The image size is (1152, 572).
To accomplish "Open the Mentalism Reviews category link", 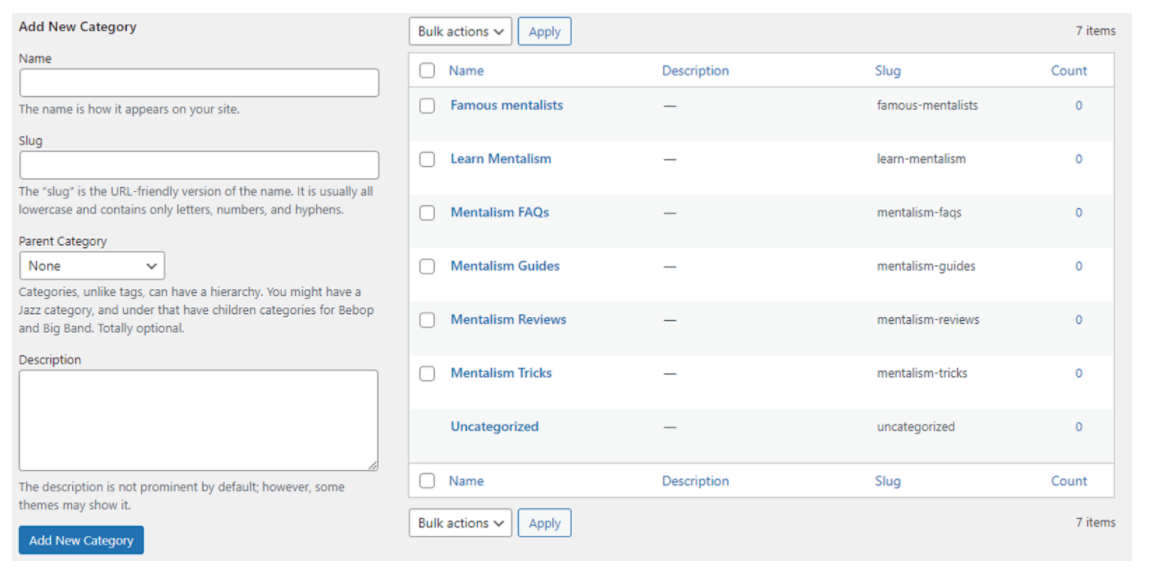I will [508, 320].
